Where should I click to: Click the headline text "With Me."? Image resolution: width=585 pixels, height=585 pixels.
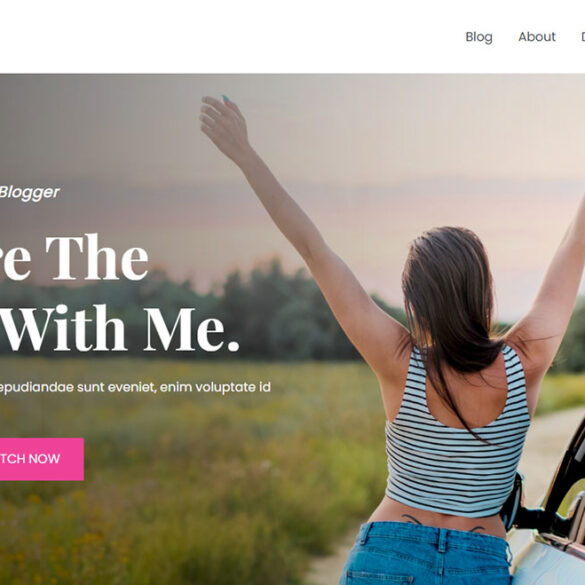click(119, 329)
